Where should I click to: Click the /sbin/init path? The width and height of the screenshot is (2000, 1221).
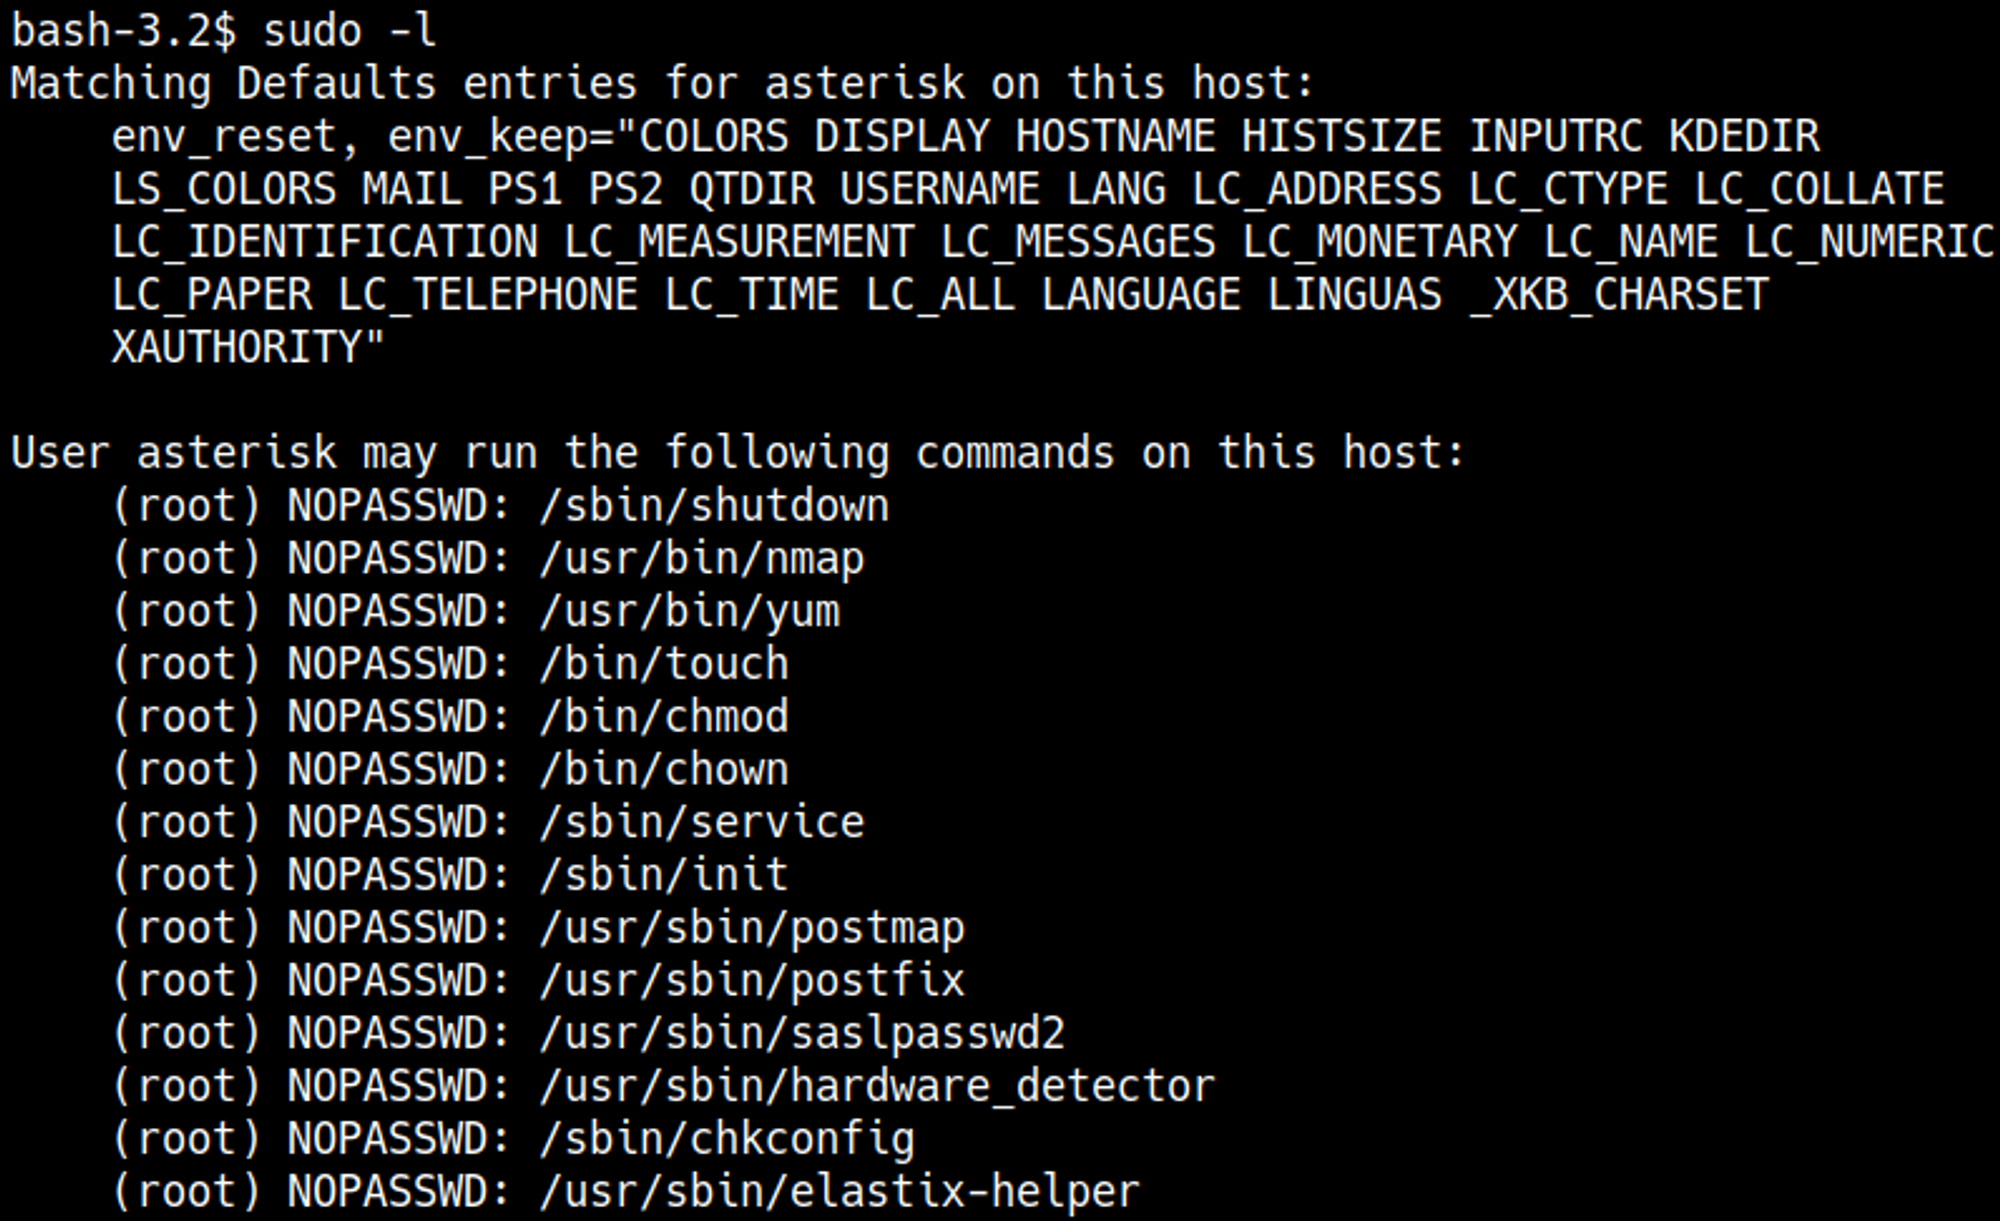[x=664, y=876]
